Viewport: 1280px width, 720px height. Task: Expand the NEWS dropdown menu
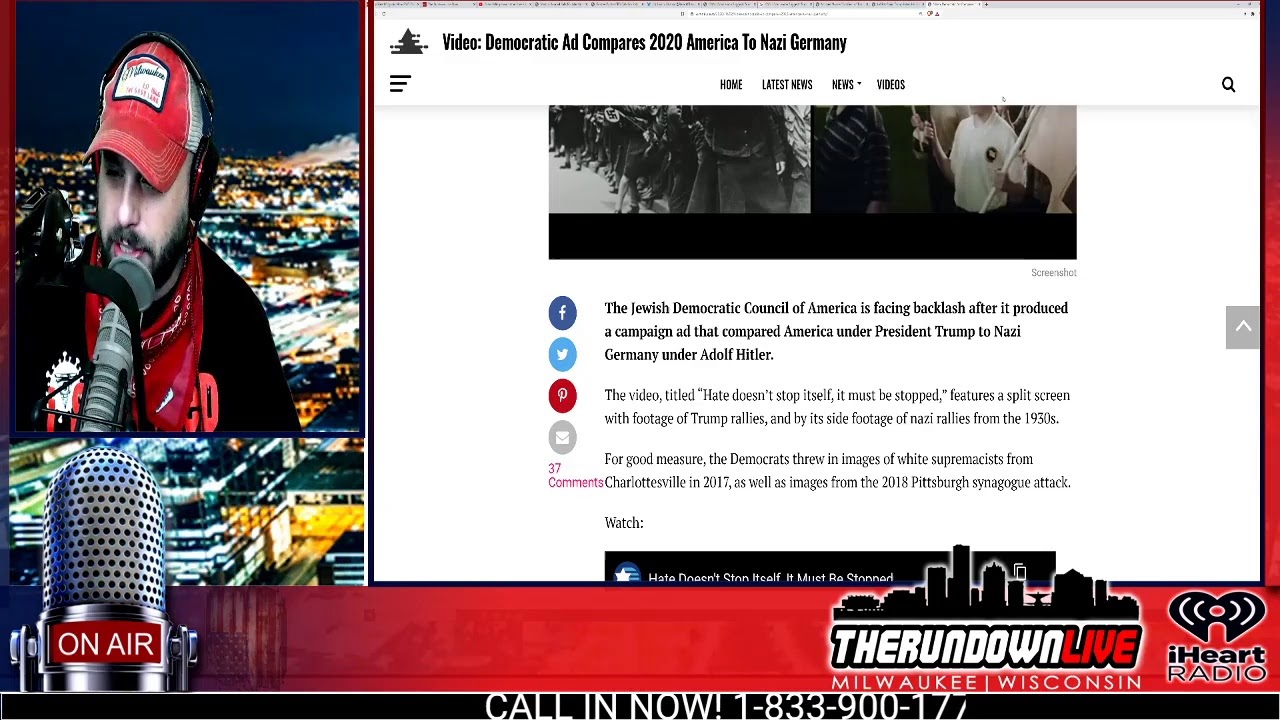click(845, 85)
